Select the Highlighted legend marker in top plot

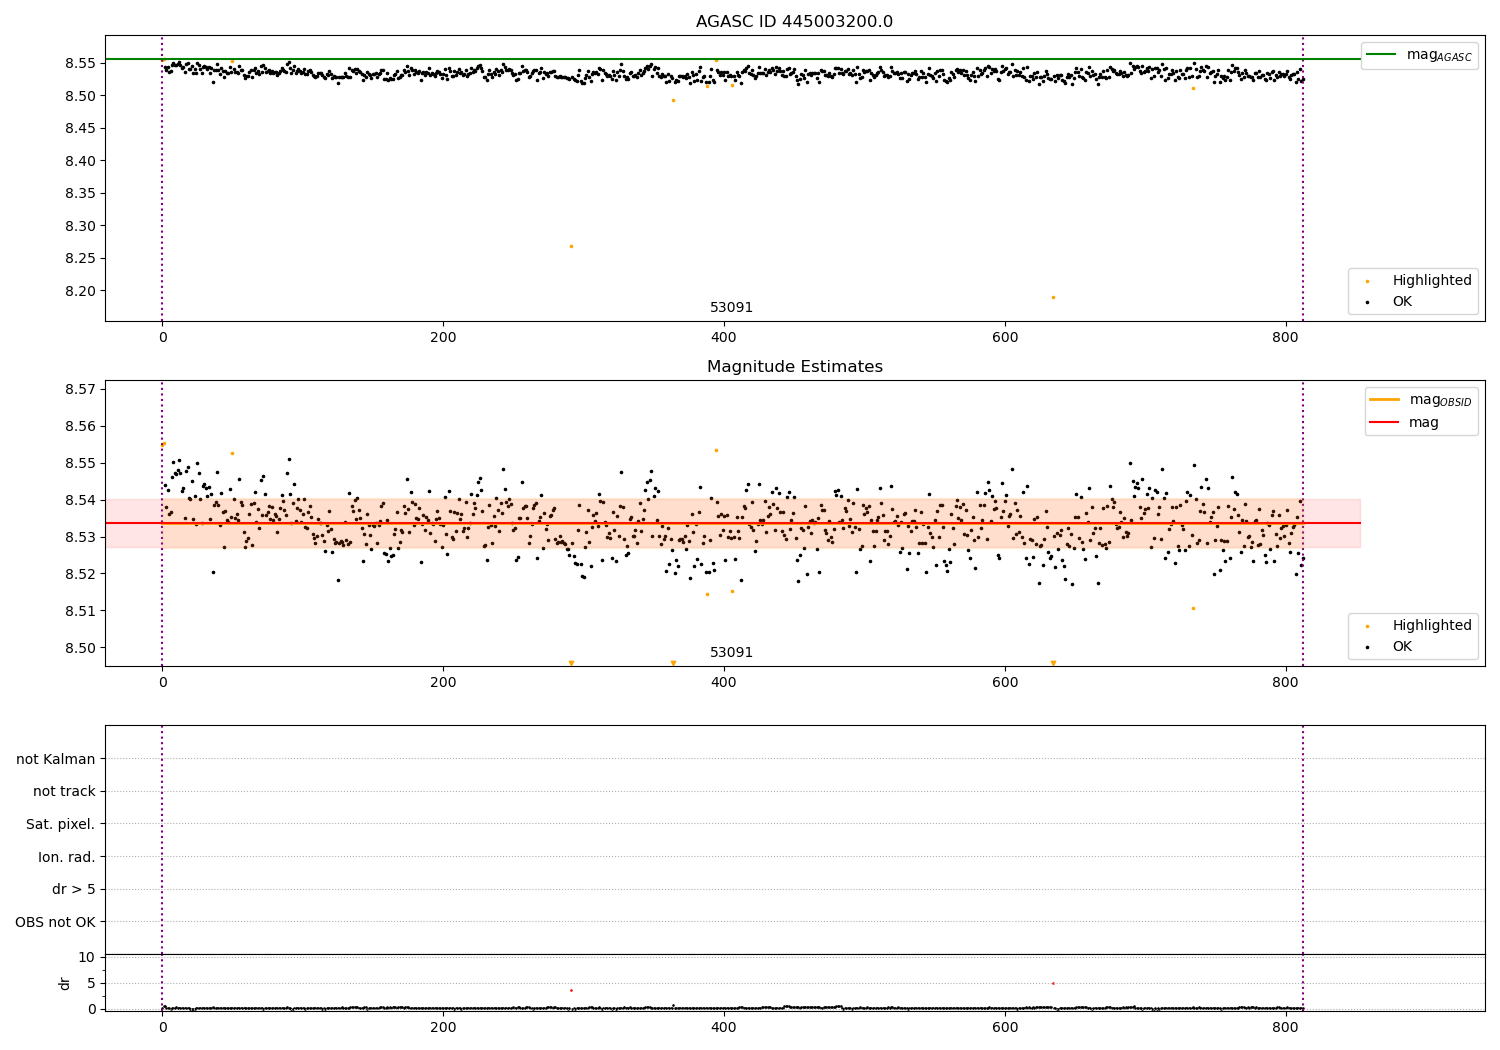(1367, 281)
